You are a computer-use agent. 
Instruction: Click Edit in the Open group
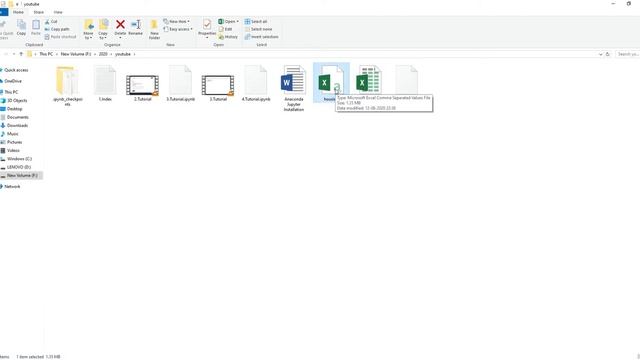tap(225, 29)
